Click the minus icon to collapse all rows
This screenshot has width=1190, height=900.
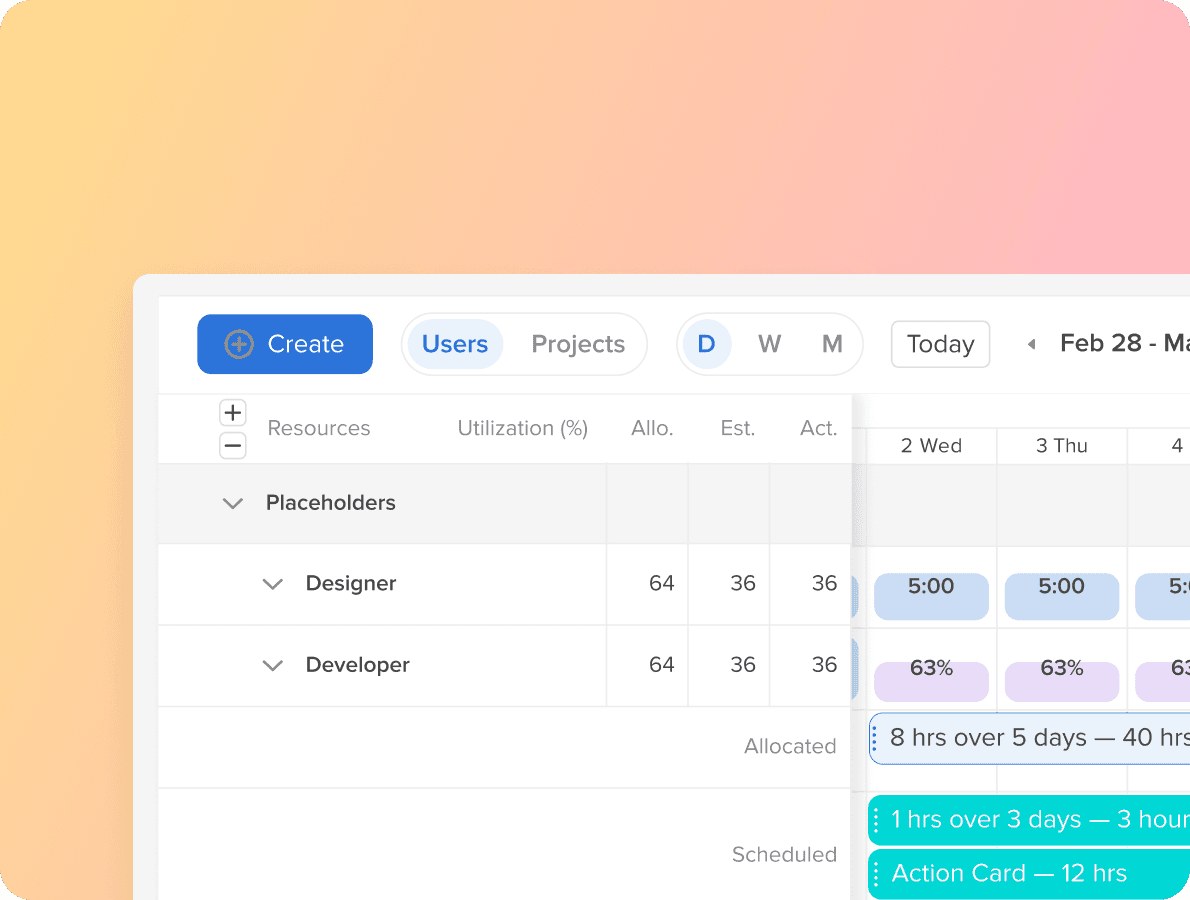[x=233, y=446]
